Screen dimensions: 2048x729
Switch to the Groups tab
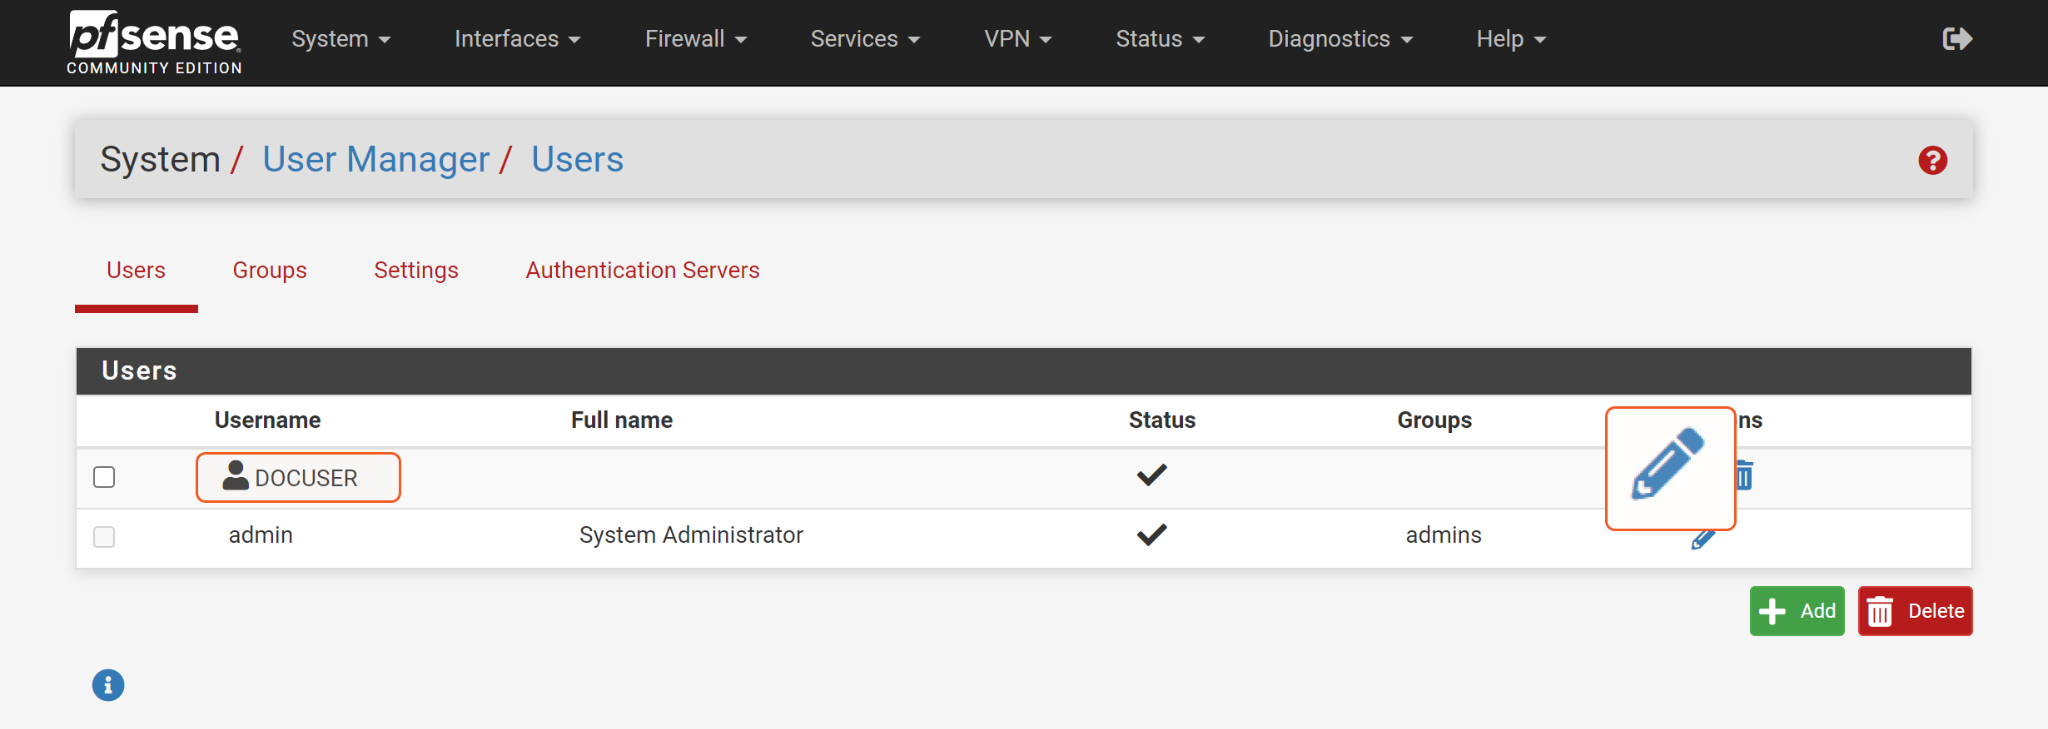point(269,270)
